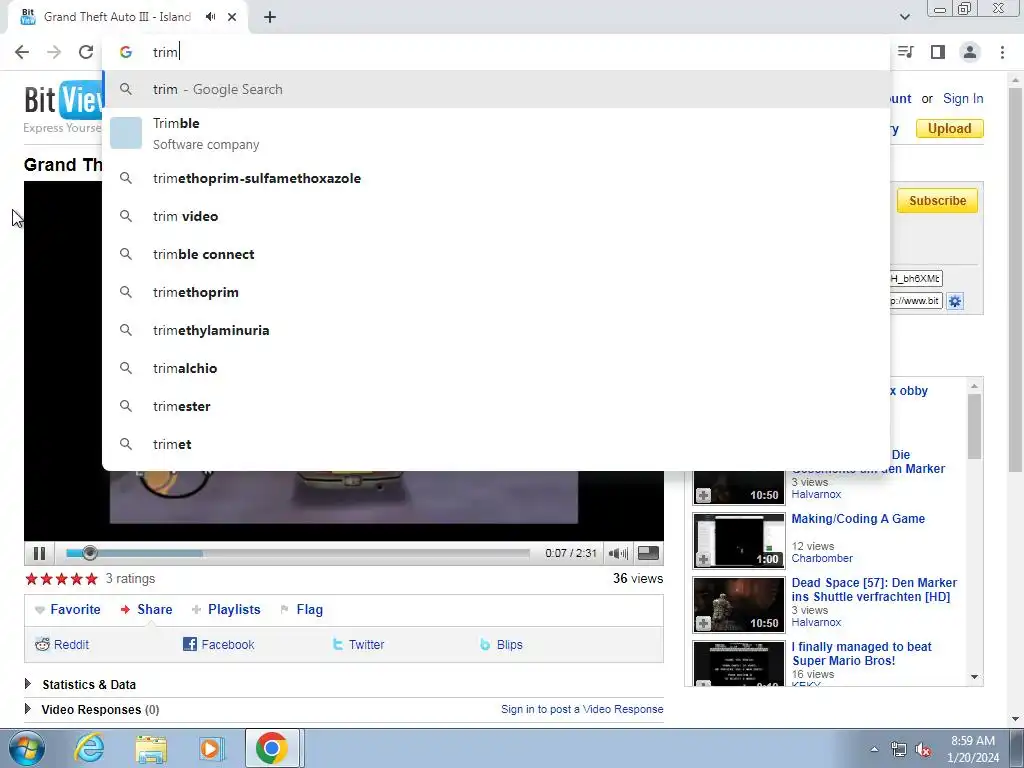The height and width of the screenshot is (768, 1024).
Task: Open 'I finally managed to beat Super Mario Bros!'
Action: (861, 654)
